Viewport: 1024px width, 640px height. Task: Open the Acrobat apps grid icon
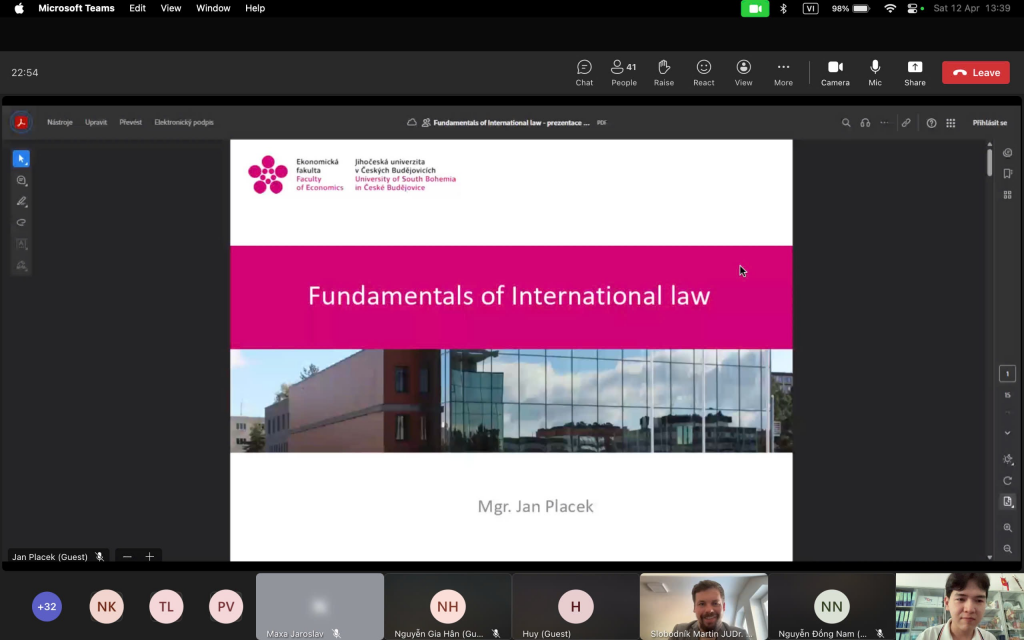point(951,123)
